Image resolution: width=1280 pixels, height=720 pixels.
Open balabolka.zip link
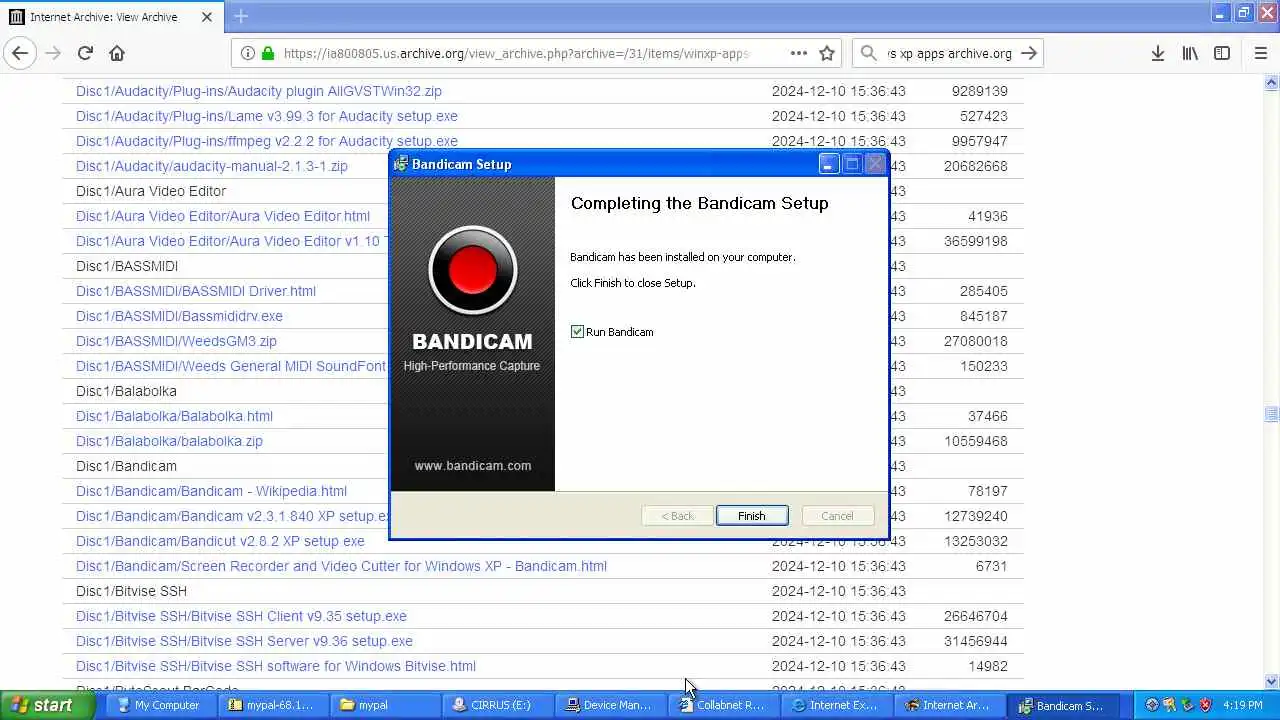169,441
